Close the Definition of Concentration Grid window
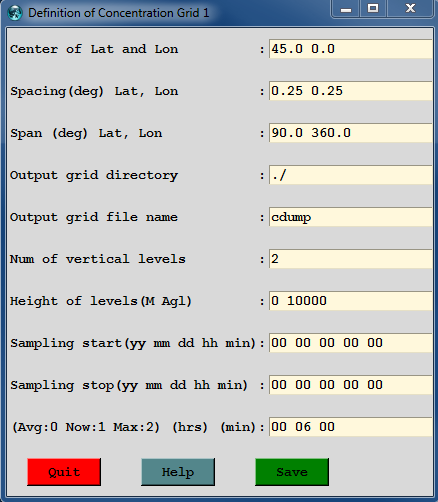 pyautogui.click(x=410, y=9)
